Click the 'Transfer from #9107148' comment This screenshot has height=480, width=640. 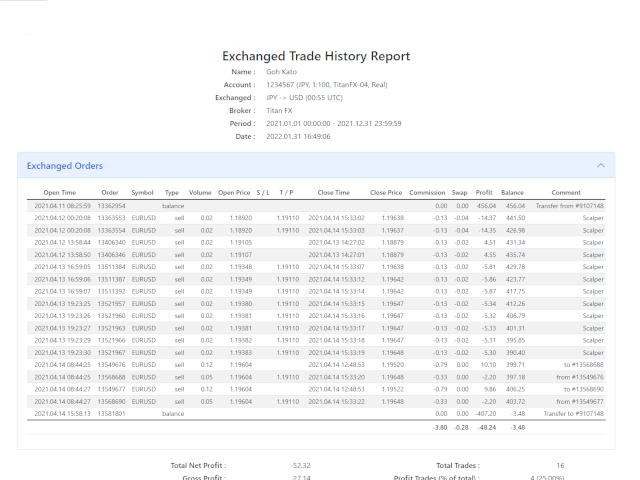point(569,206)
